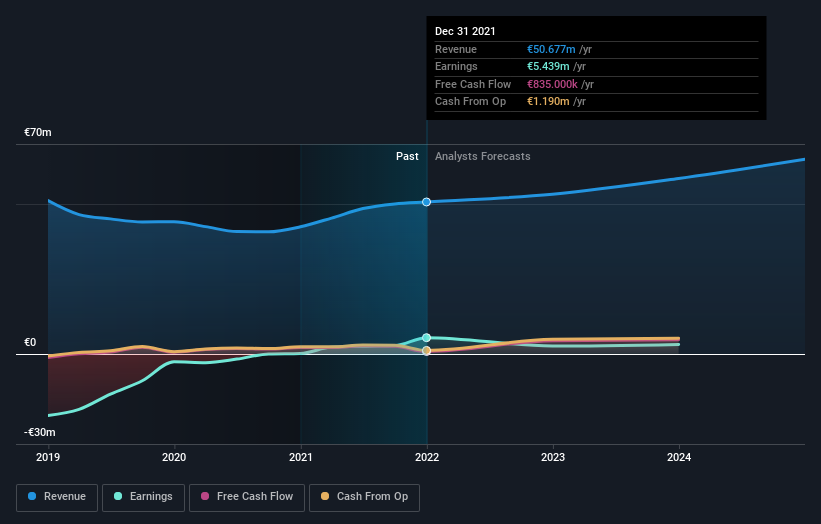The image size is (821, 524).
Task: Click the 2022 x-axis label
Action: point(427,457)
